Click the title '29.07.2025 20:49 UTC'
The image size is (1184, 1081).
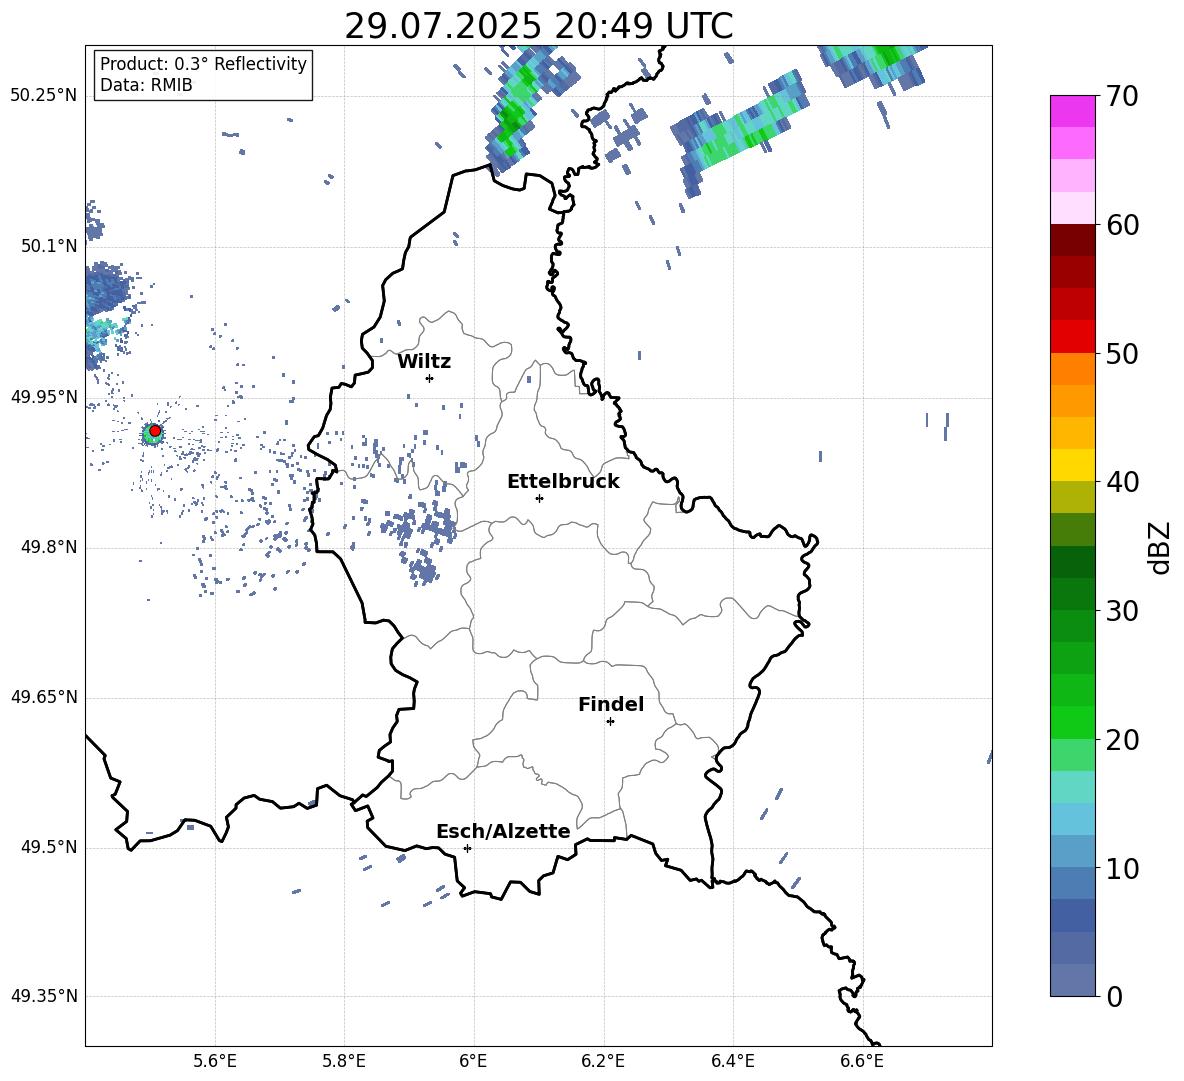(x=538, y=26)
